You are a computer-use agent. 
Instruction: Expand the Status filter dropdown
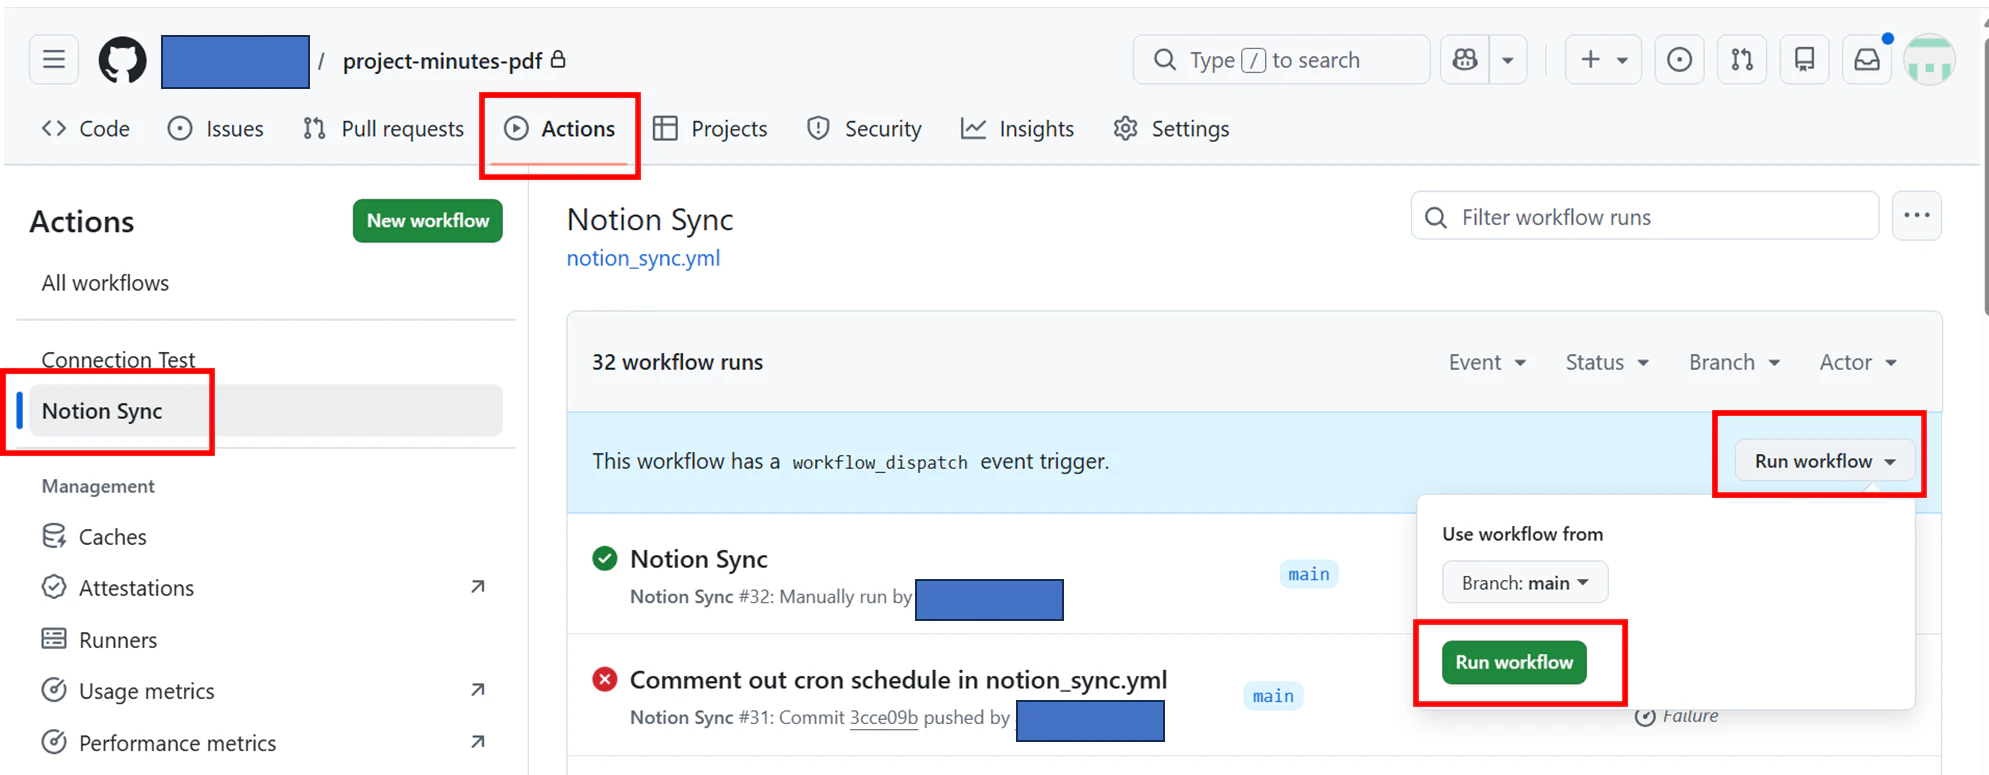(1607, 362)
